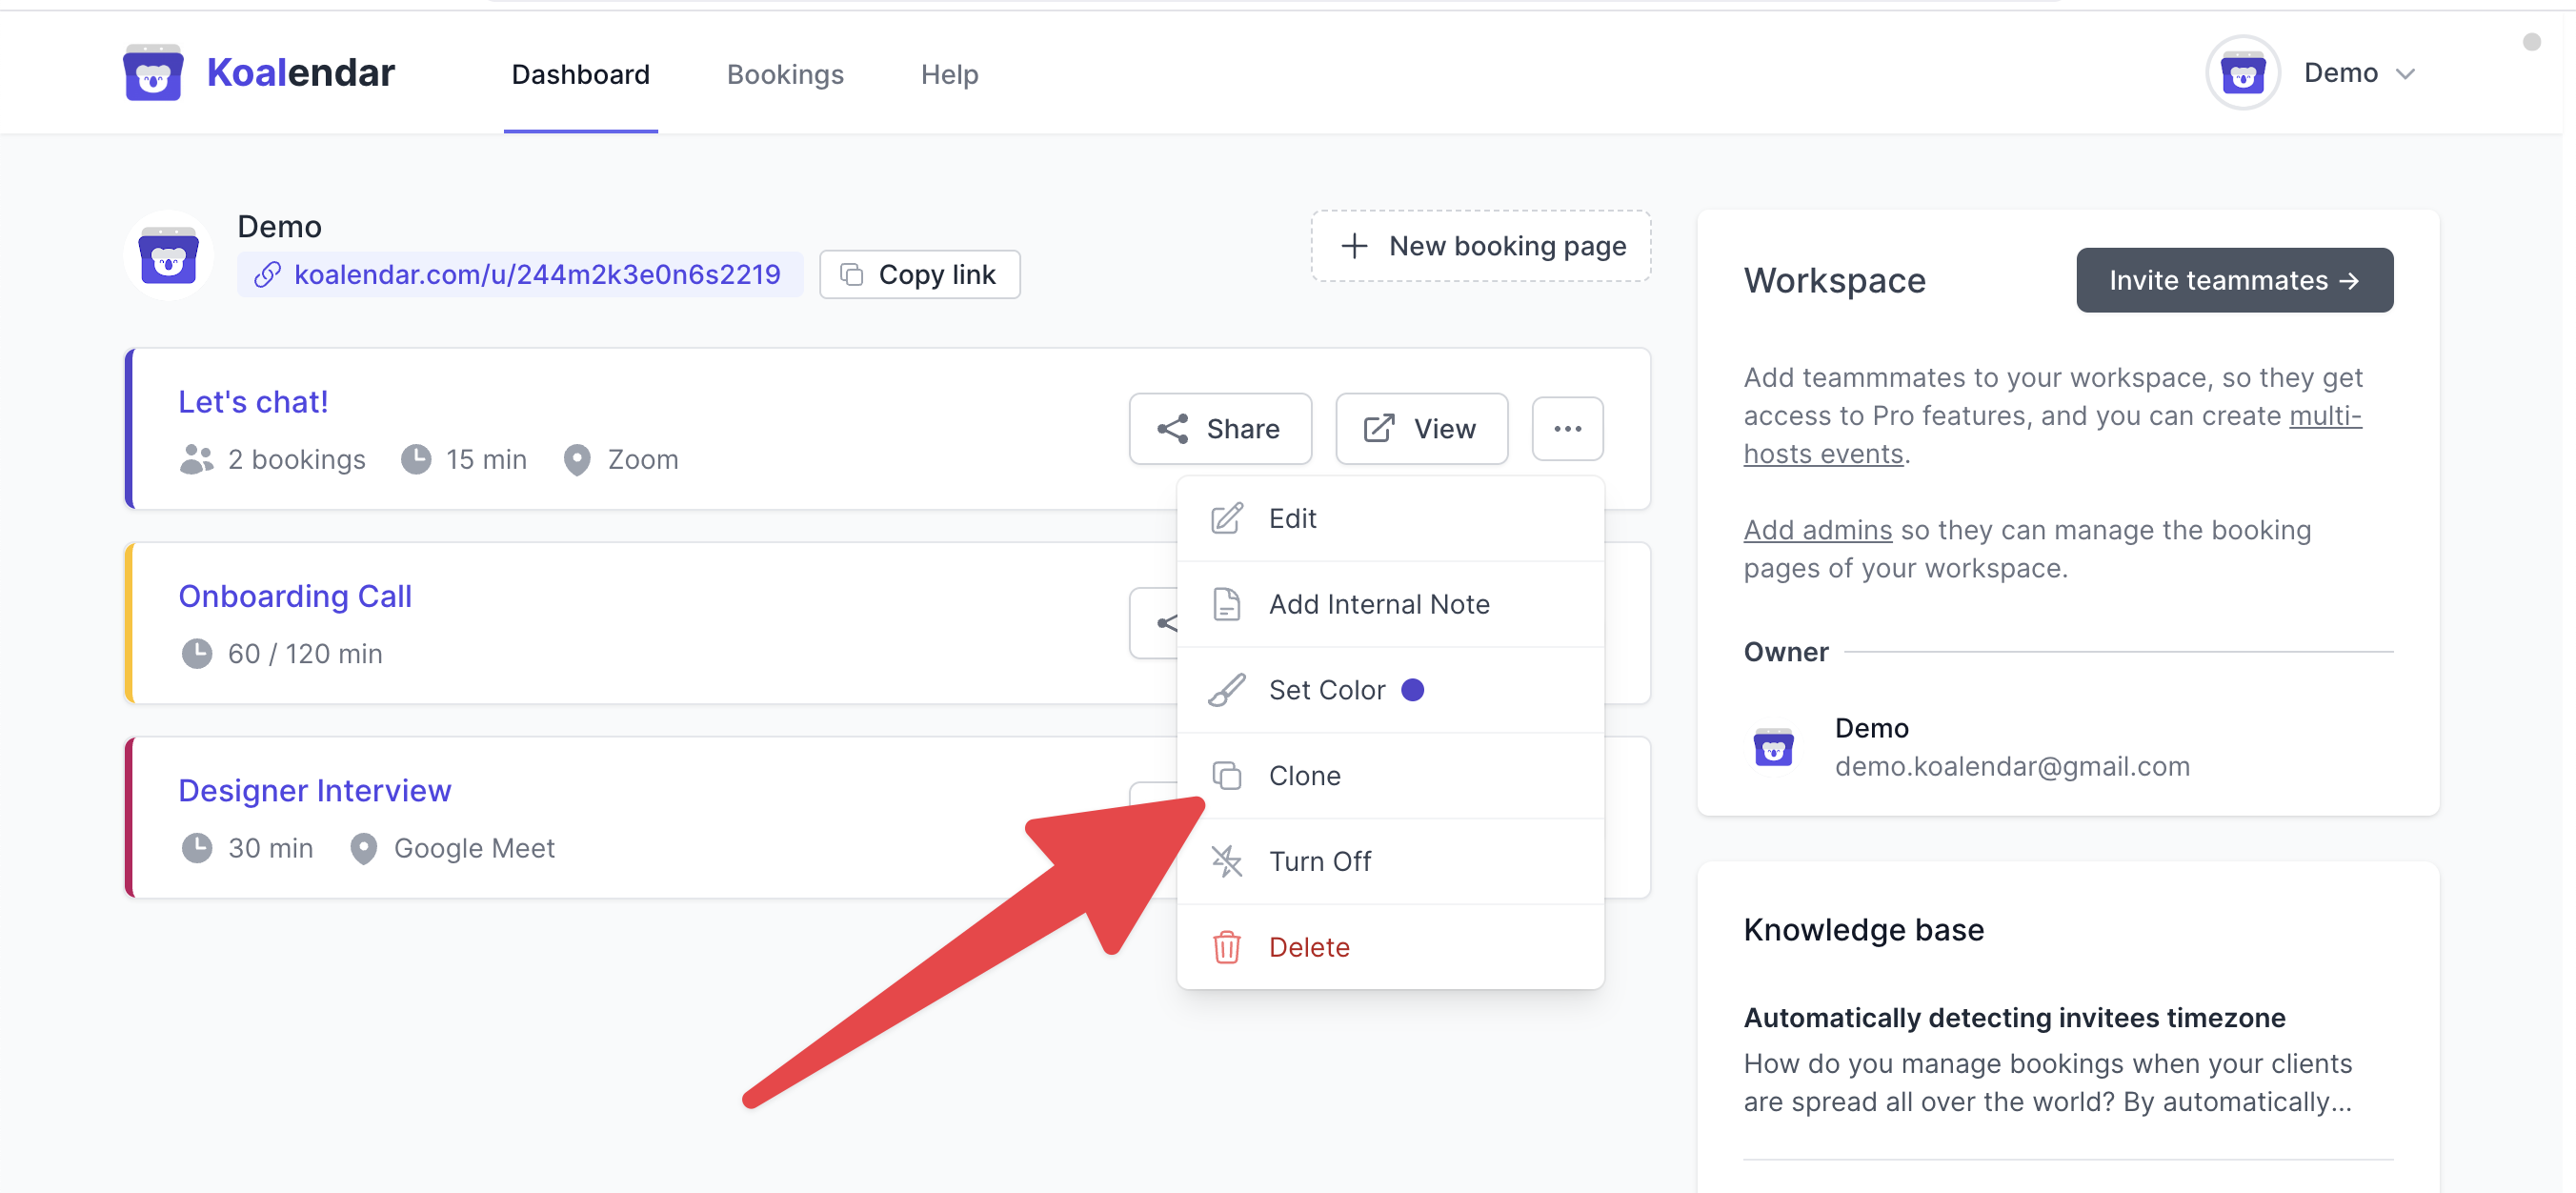Click the 60 / 120 min duration text
2576x1193 pixels.
305,654
